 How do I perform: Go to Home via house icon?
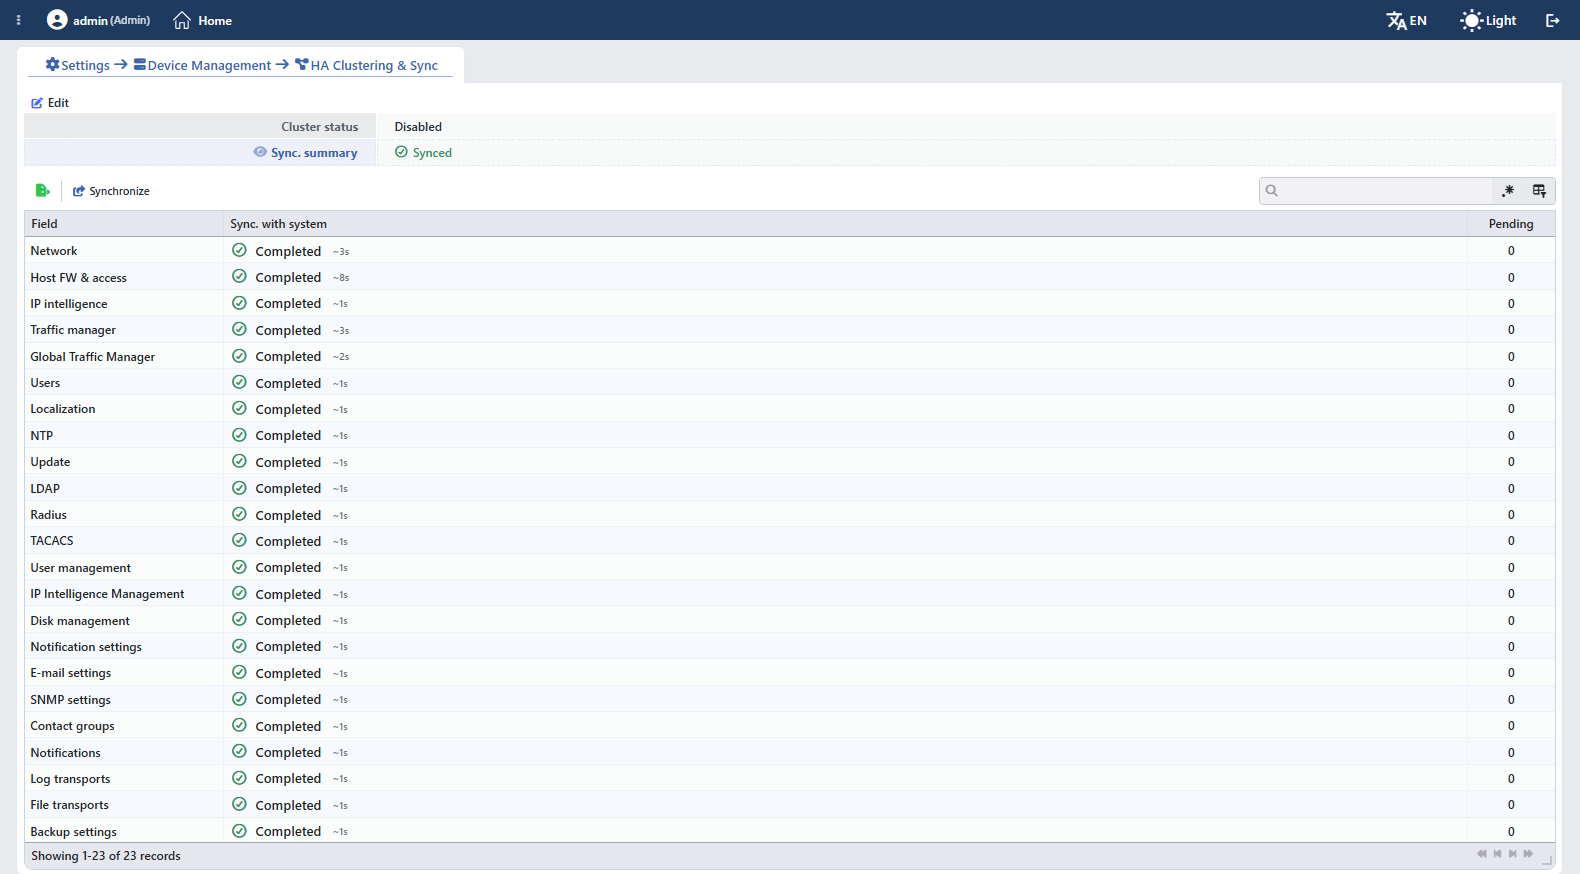pyautogui.click(x=182, y=20)
